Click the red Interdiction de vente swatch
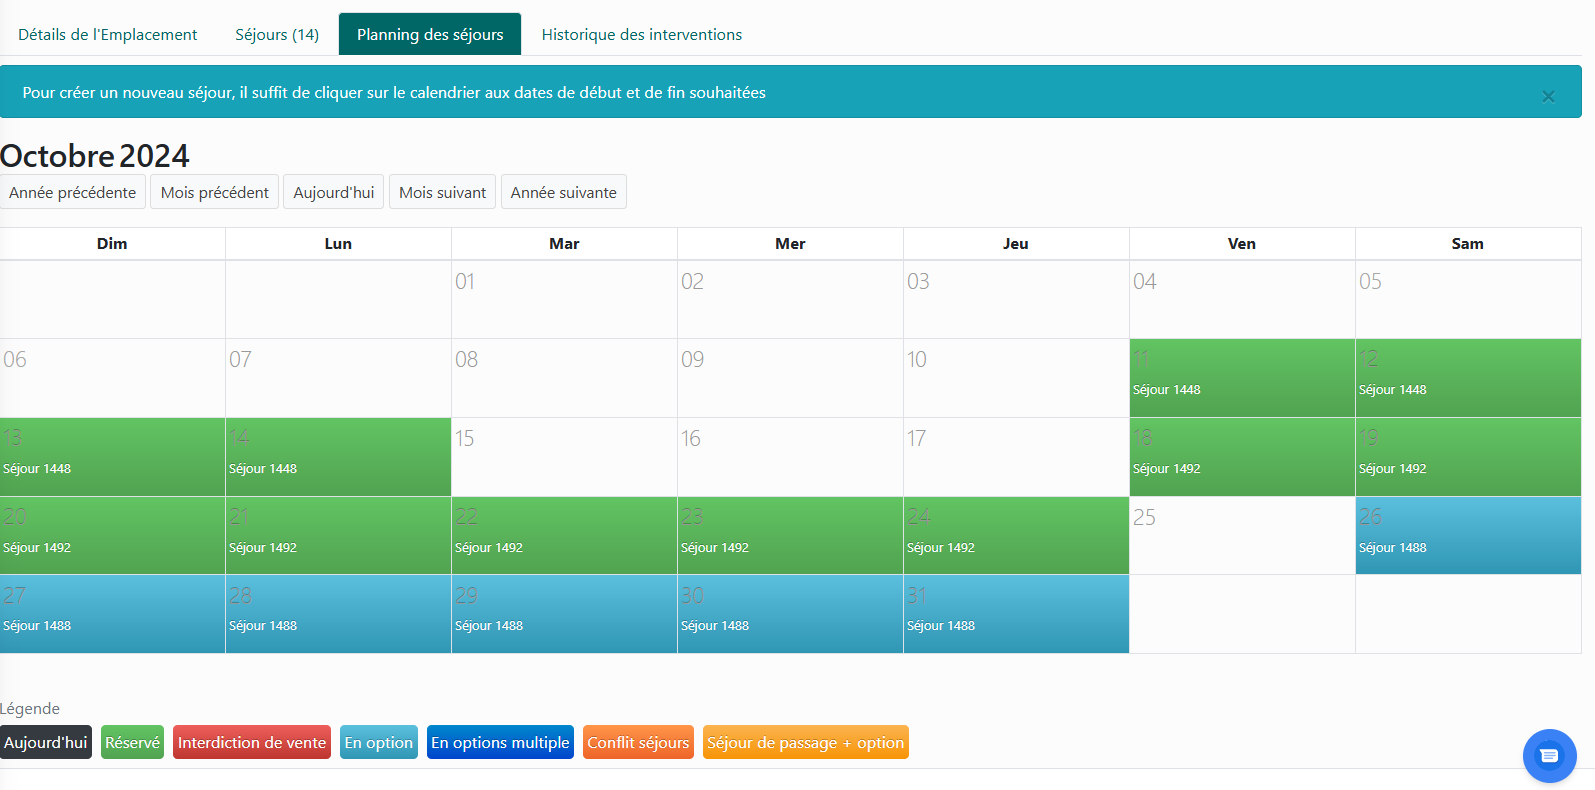The width and height of the screenshot is (1595, 790). [x=252, y=743]
